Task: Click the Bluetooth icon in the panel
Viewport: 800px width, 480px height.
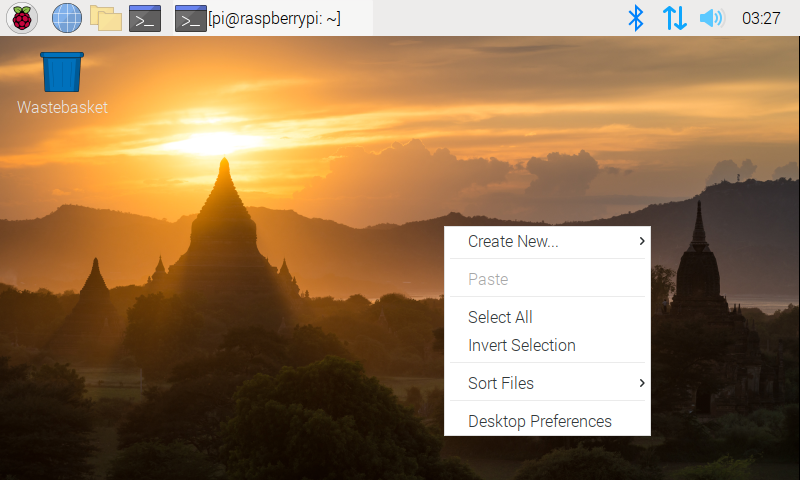Action: coord(634,18)
